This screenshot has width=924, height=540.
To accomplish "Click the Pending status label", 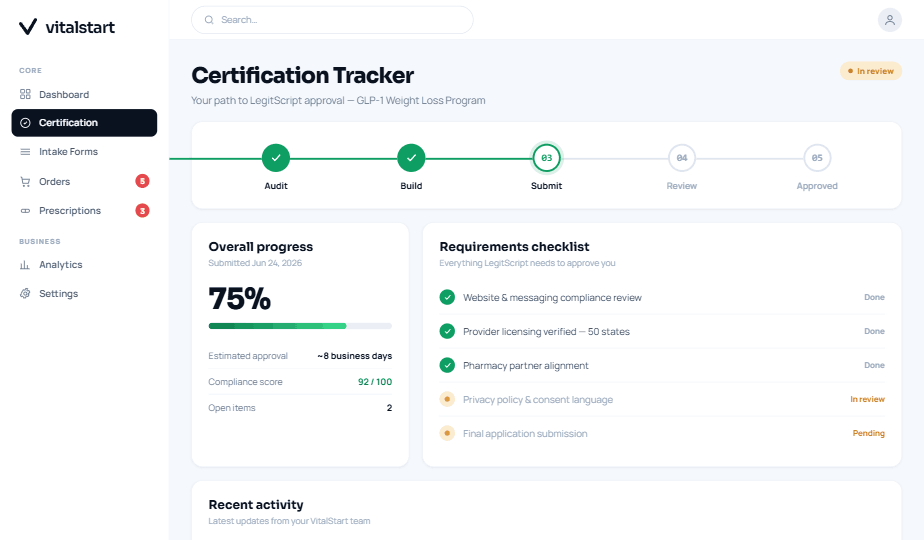I will click(x=869, y=433).
